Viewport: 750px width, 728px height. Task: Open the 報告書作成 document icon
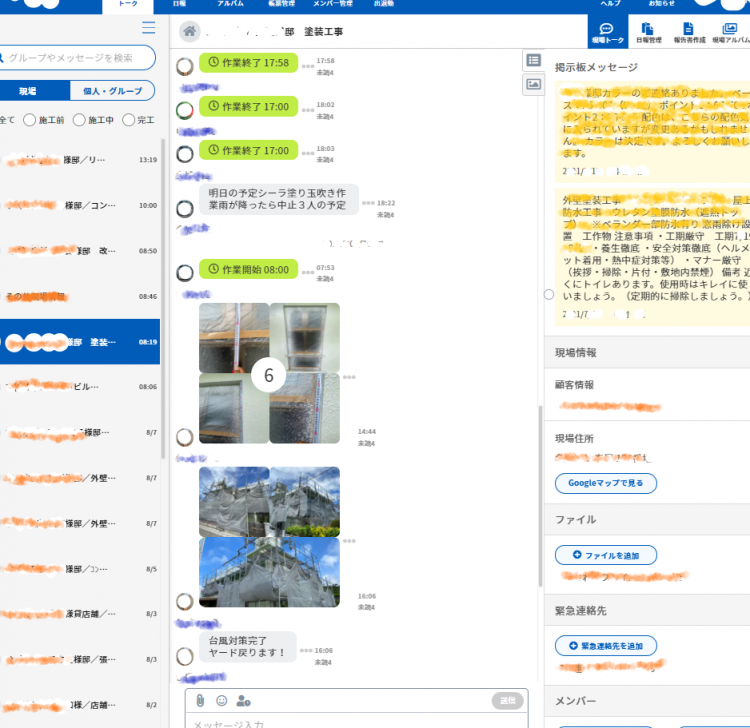tap(689, 33)
